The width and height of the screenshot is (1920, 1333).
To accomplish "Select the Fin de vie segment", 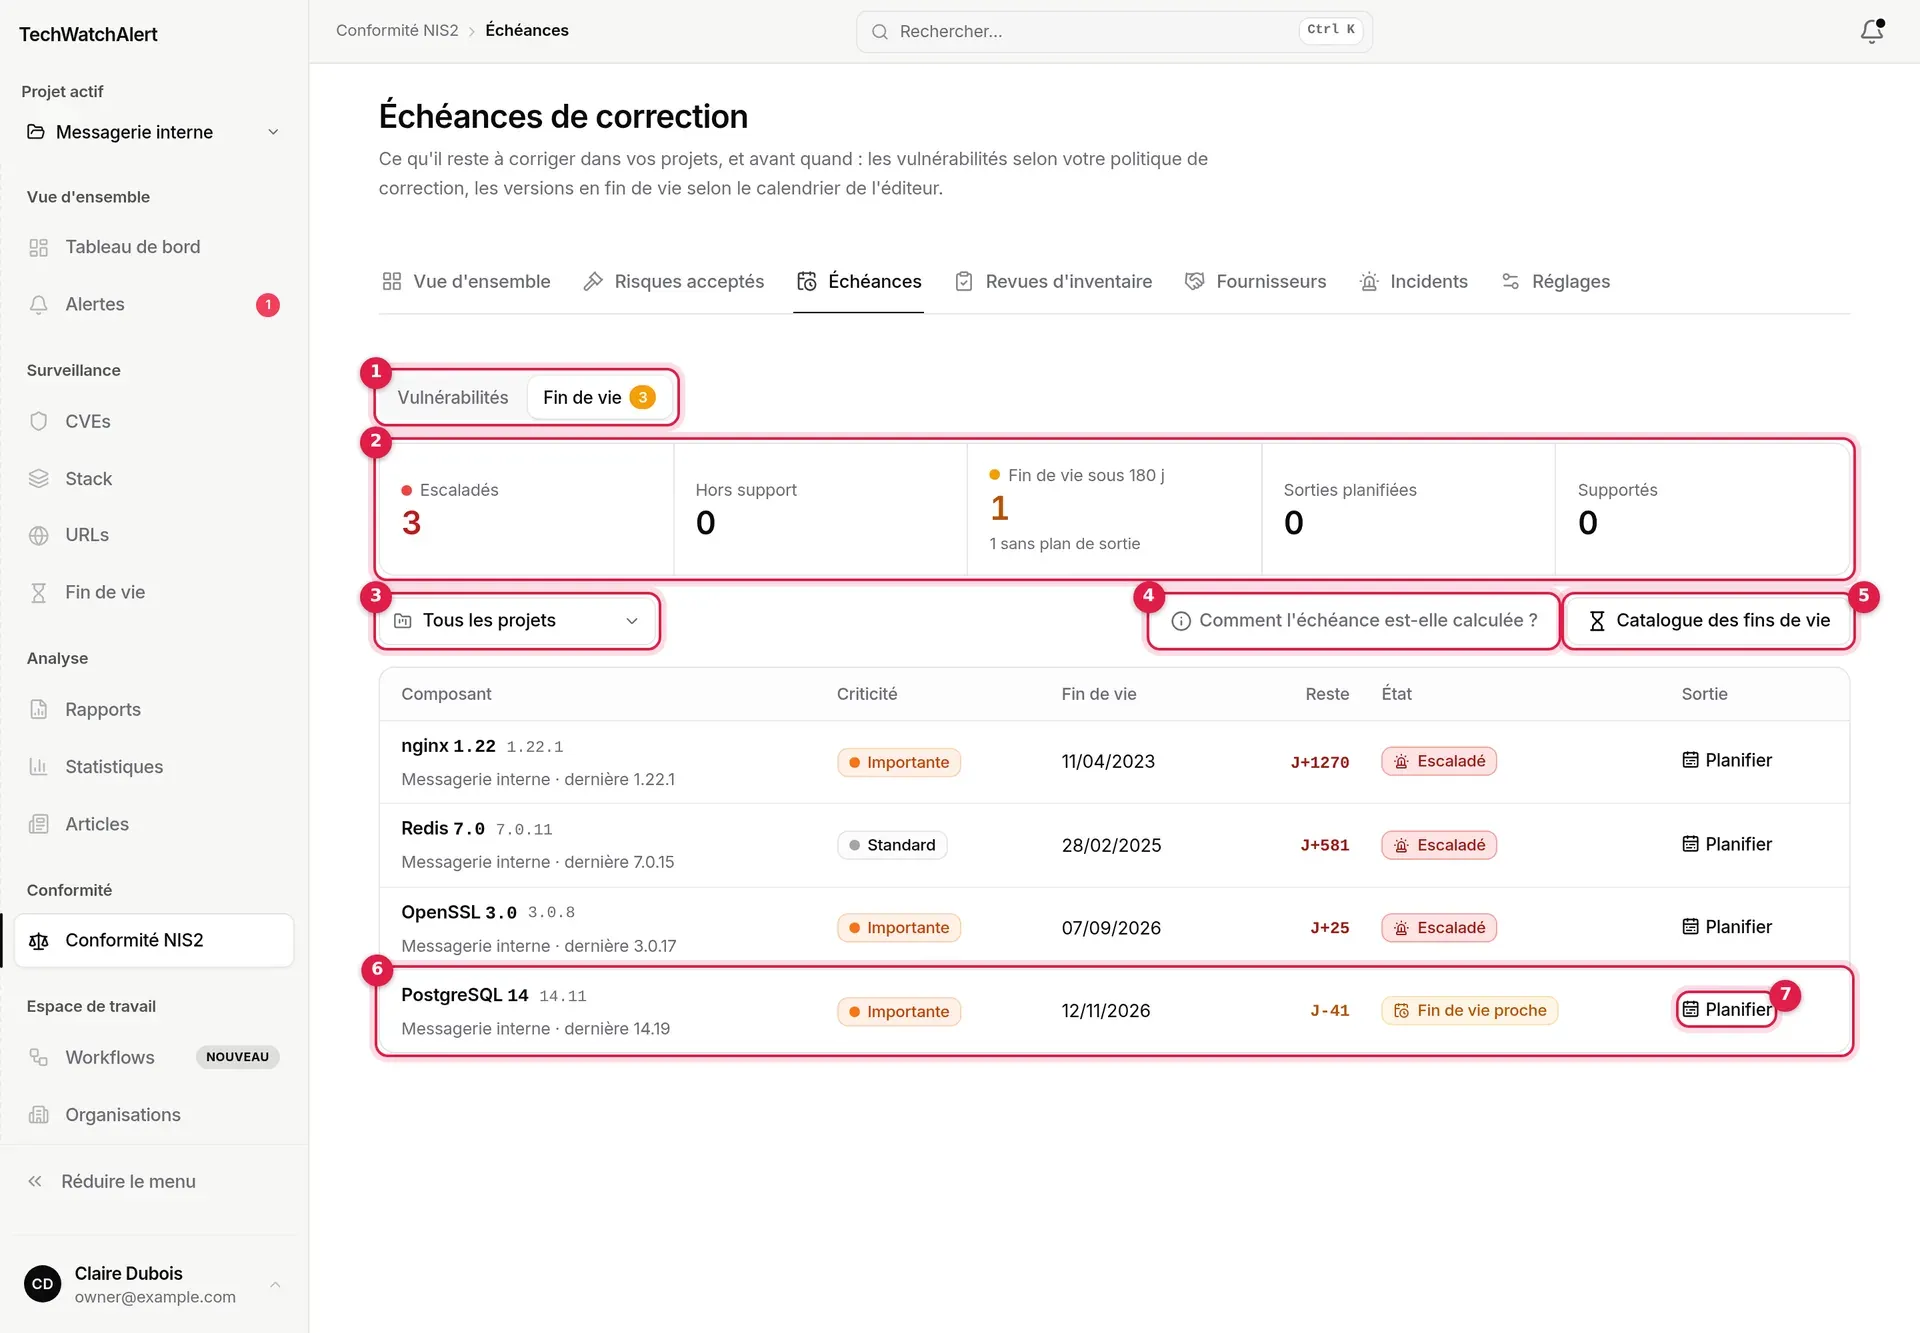I will point(598,397).
